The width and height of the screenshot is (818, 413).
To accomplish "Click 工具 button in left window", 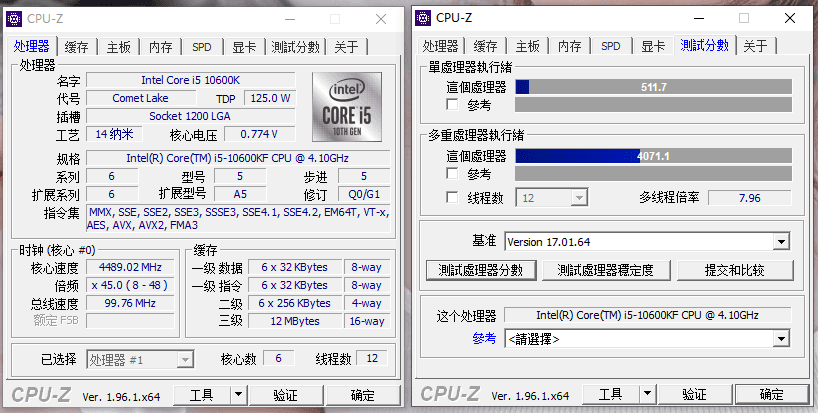I will [201, 395].
